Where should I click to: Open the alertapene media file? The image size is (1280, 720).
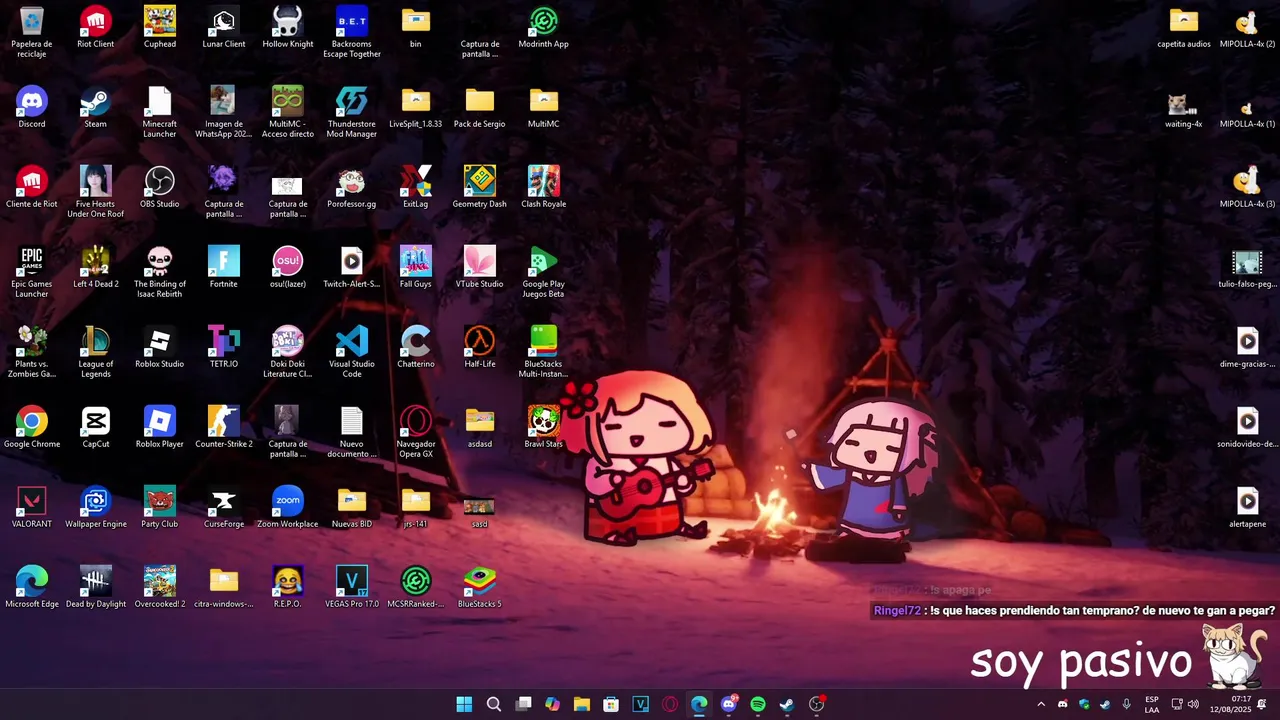(x=1247, y=507)
